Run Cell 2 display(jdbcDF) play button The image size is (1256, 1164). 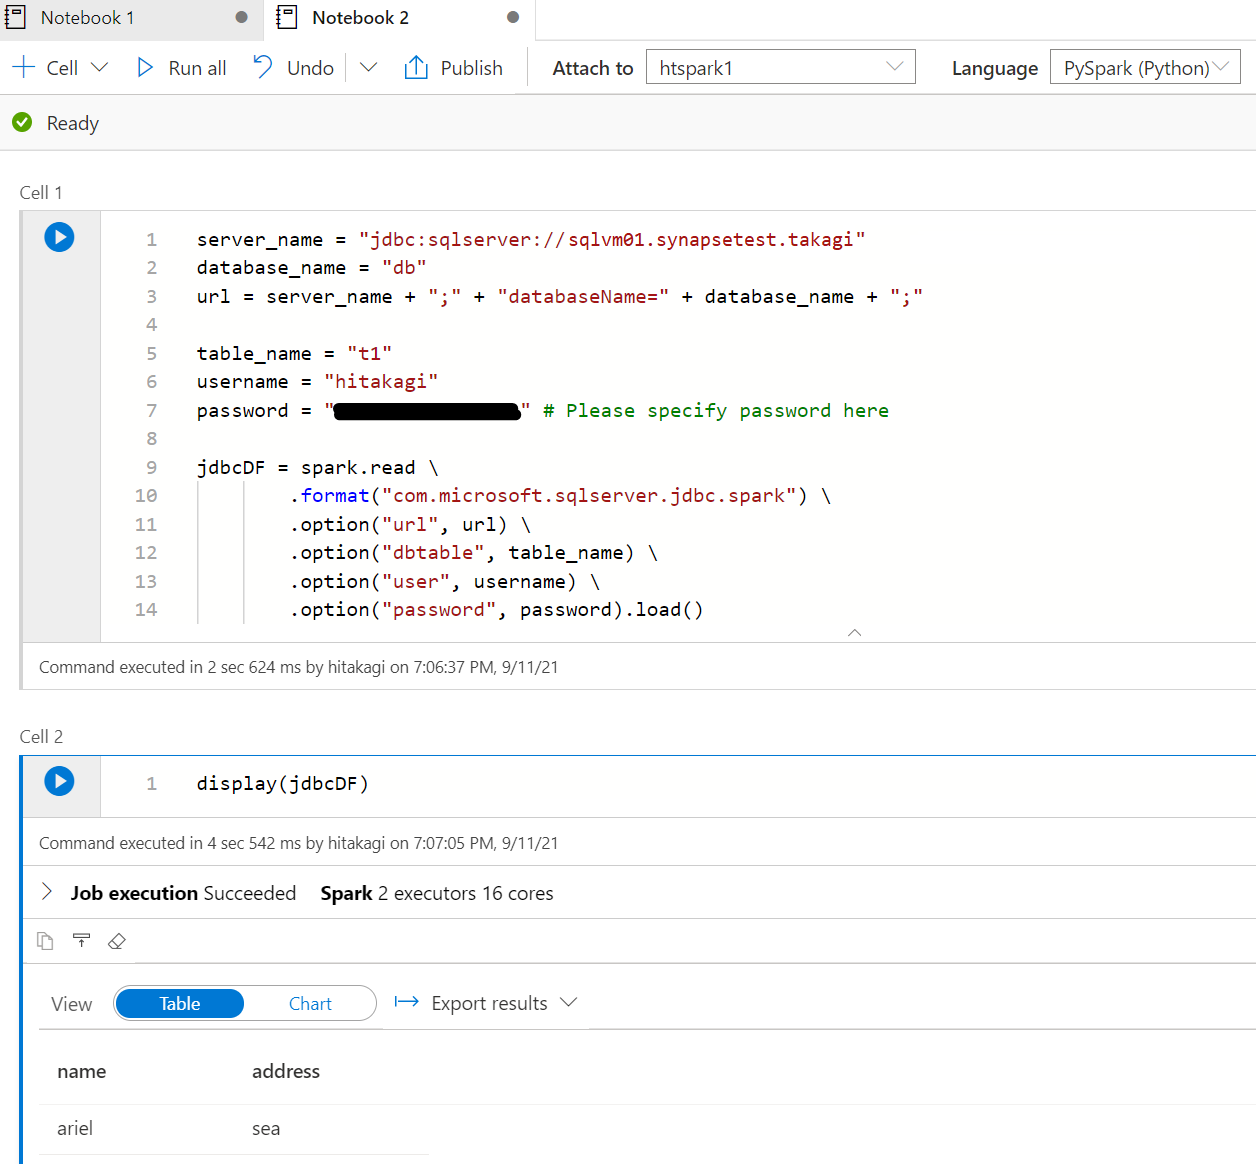59,781
